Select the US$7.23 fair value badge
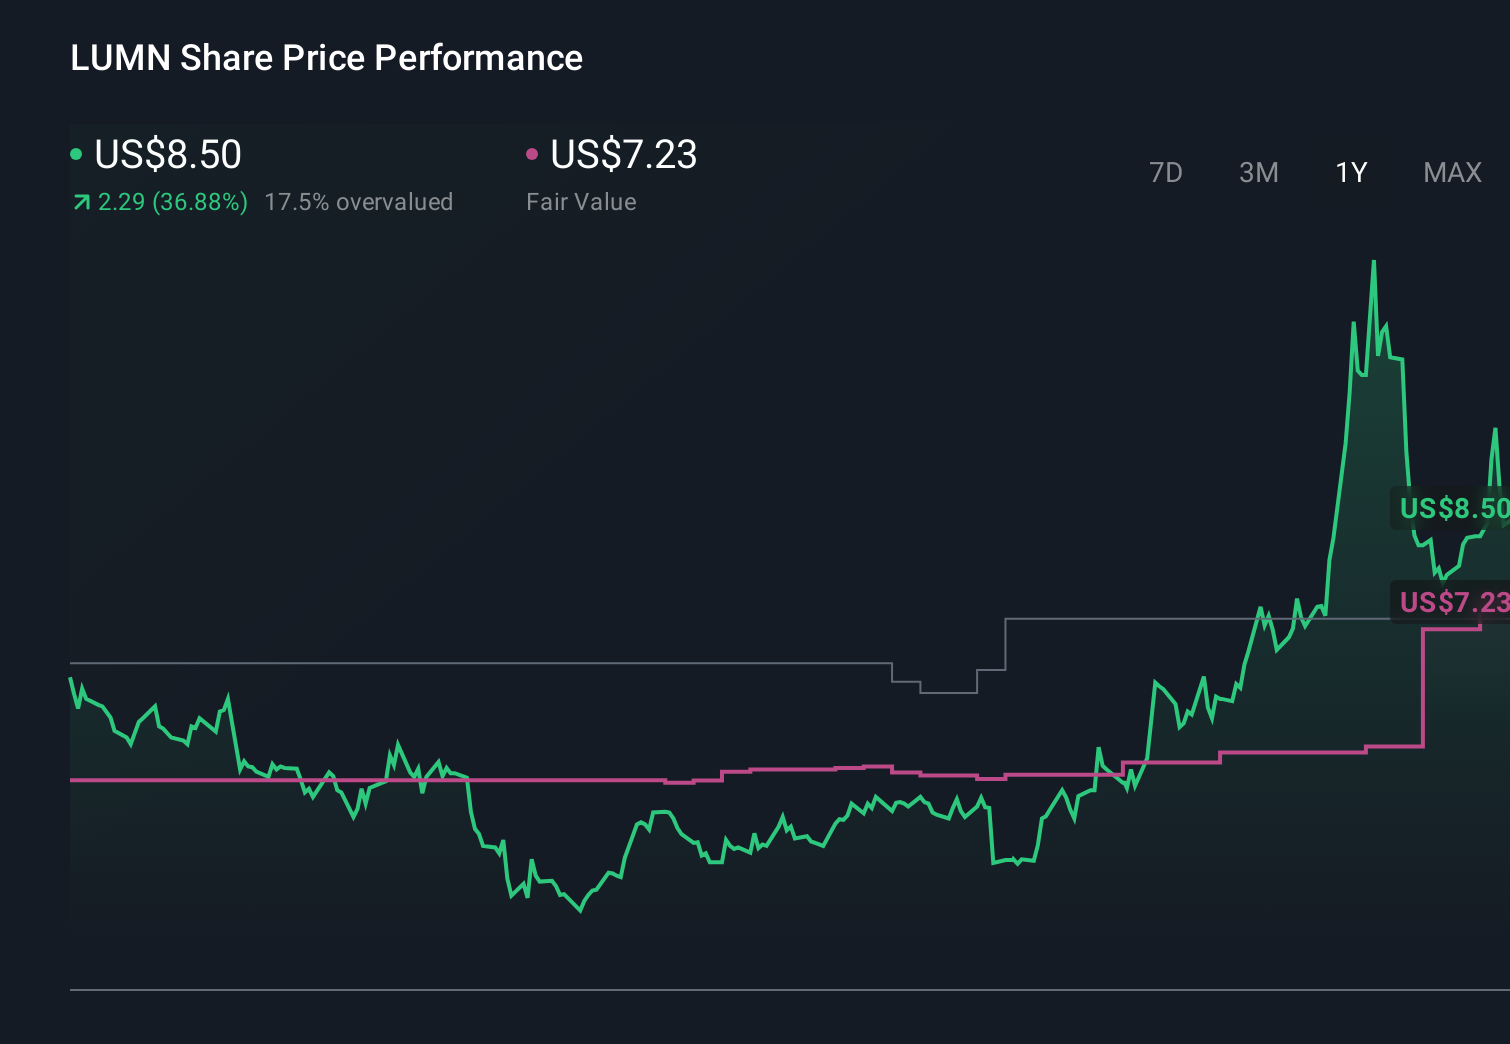 pyautogui.click(x=1452, y=602)
